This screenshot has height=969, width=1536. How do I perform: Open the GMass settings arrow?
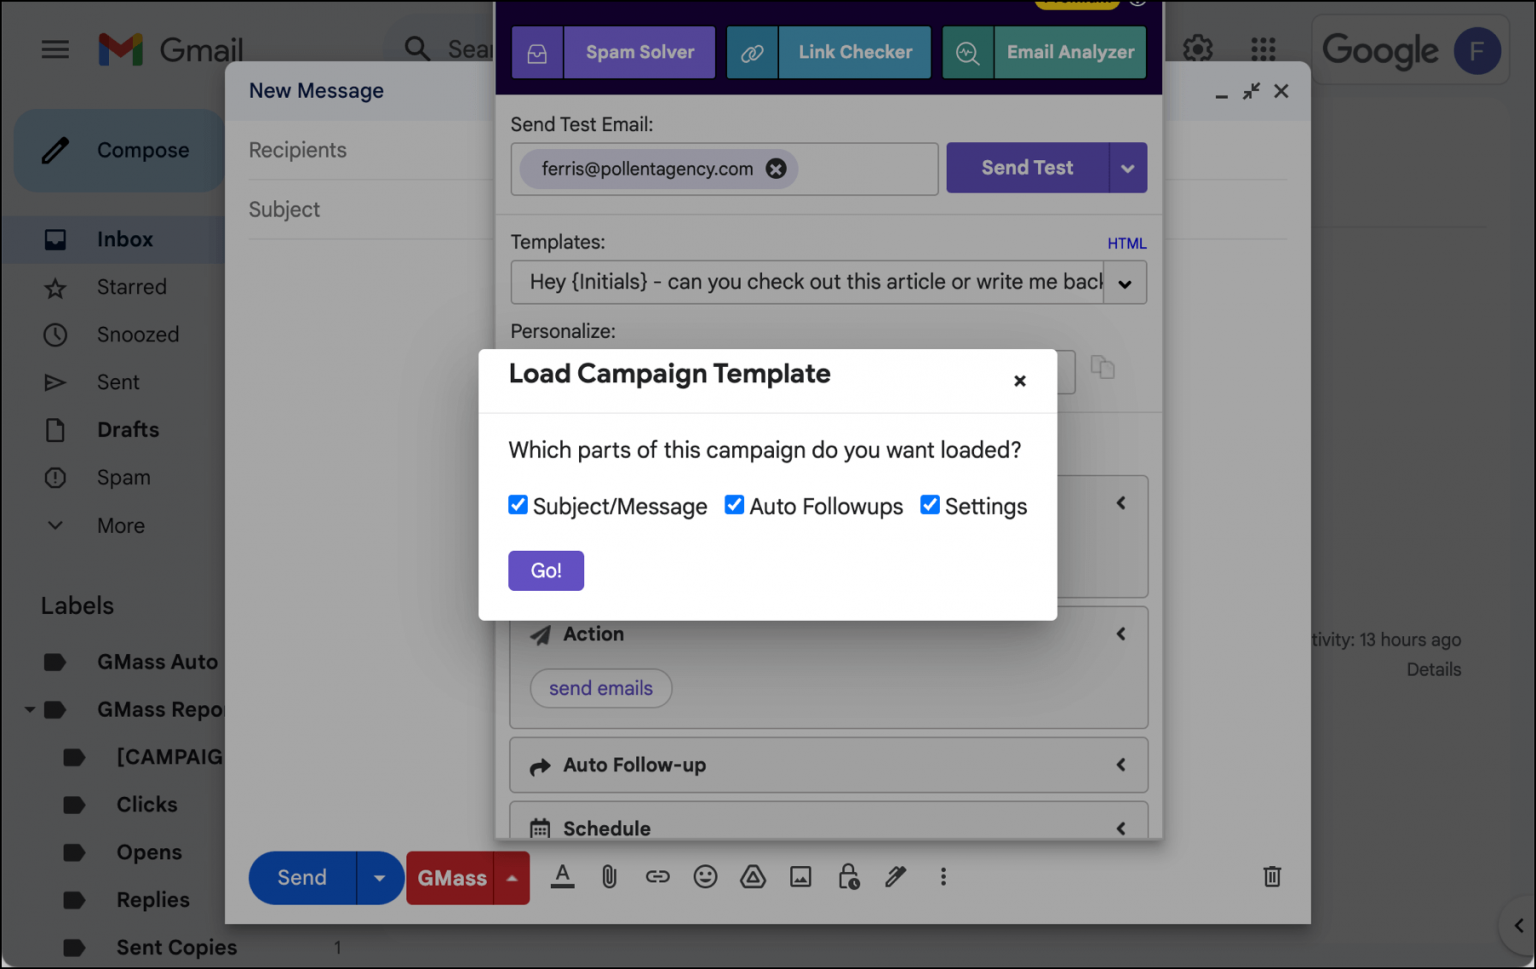click(x=510, y=877)
